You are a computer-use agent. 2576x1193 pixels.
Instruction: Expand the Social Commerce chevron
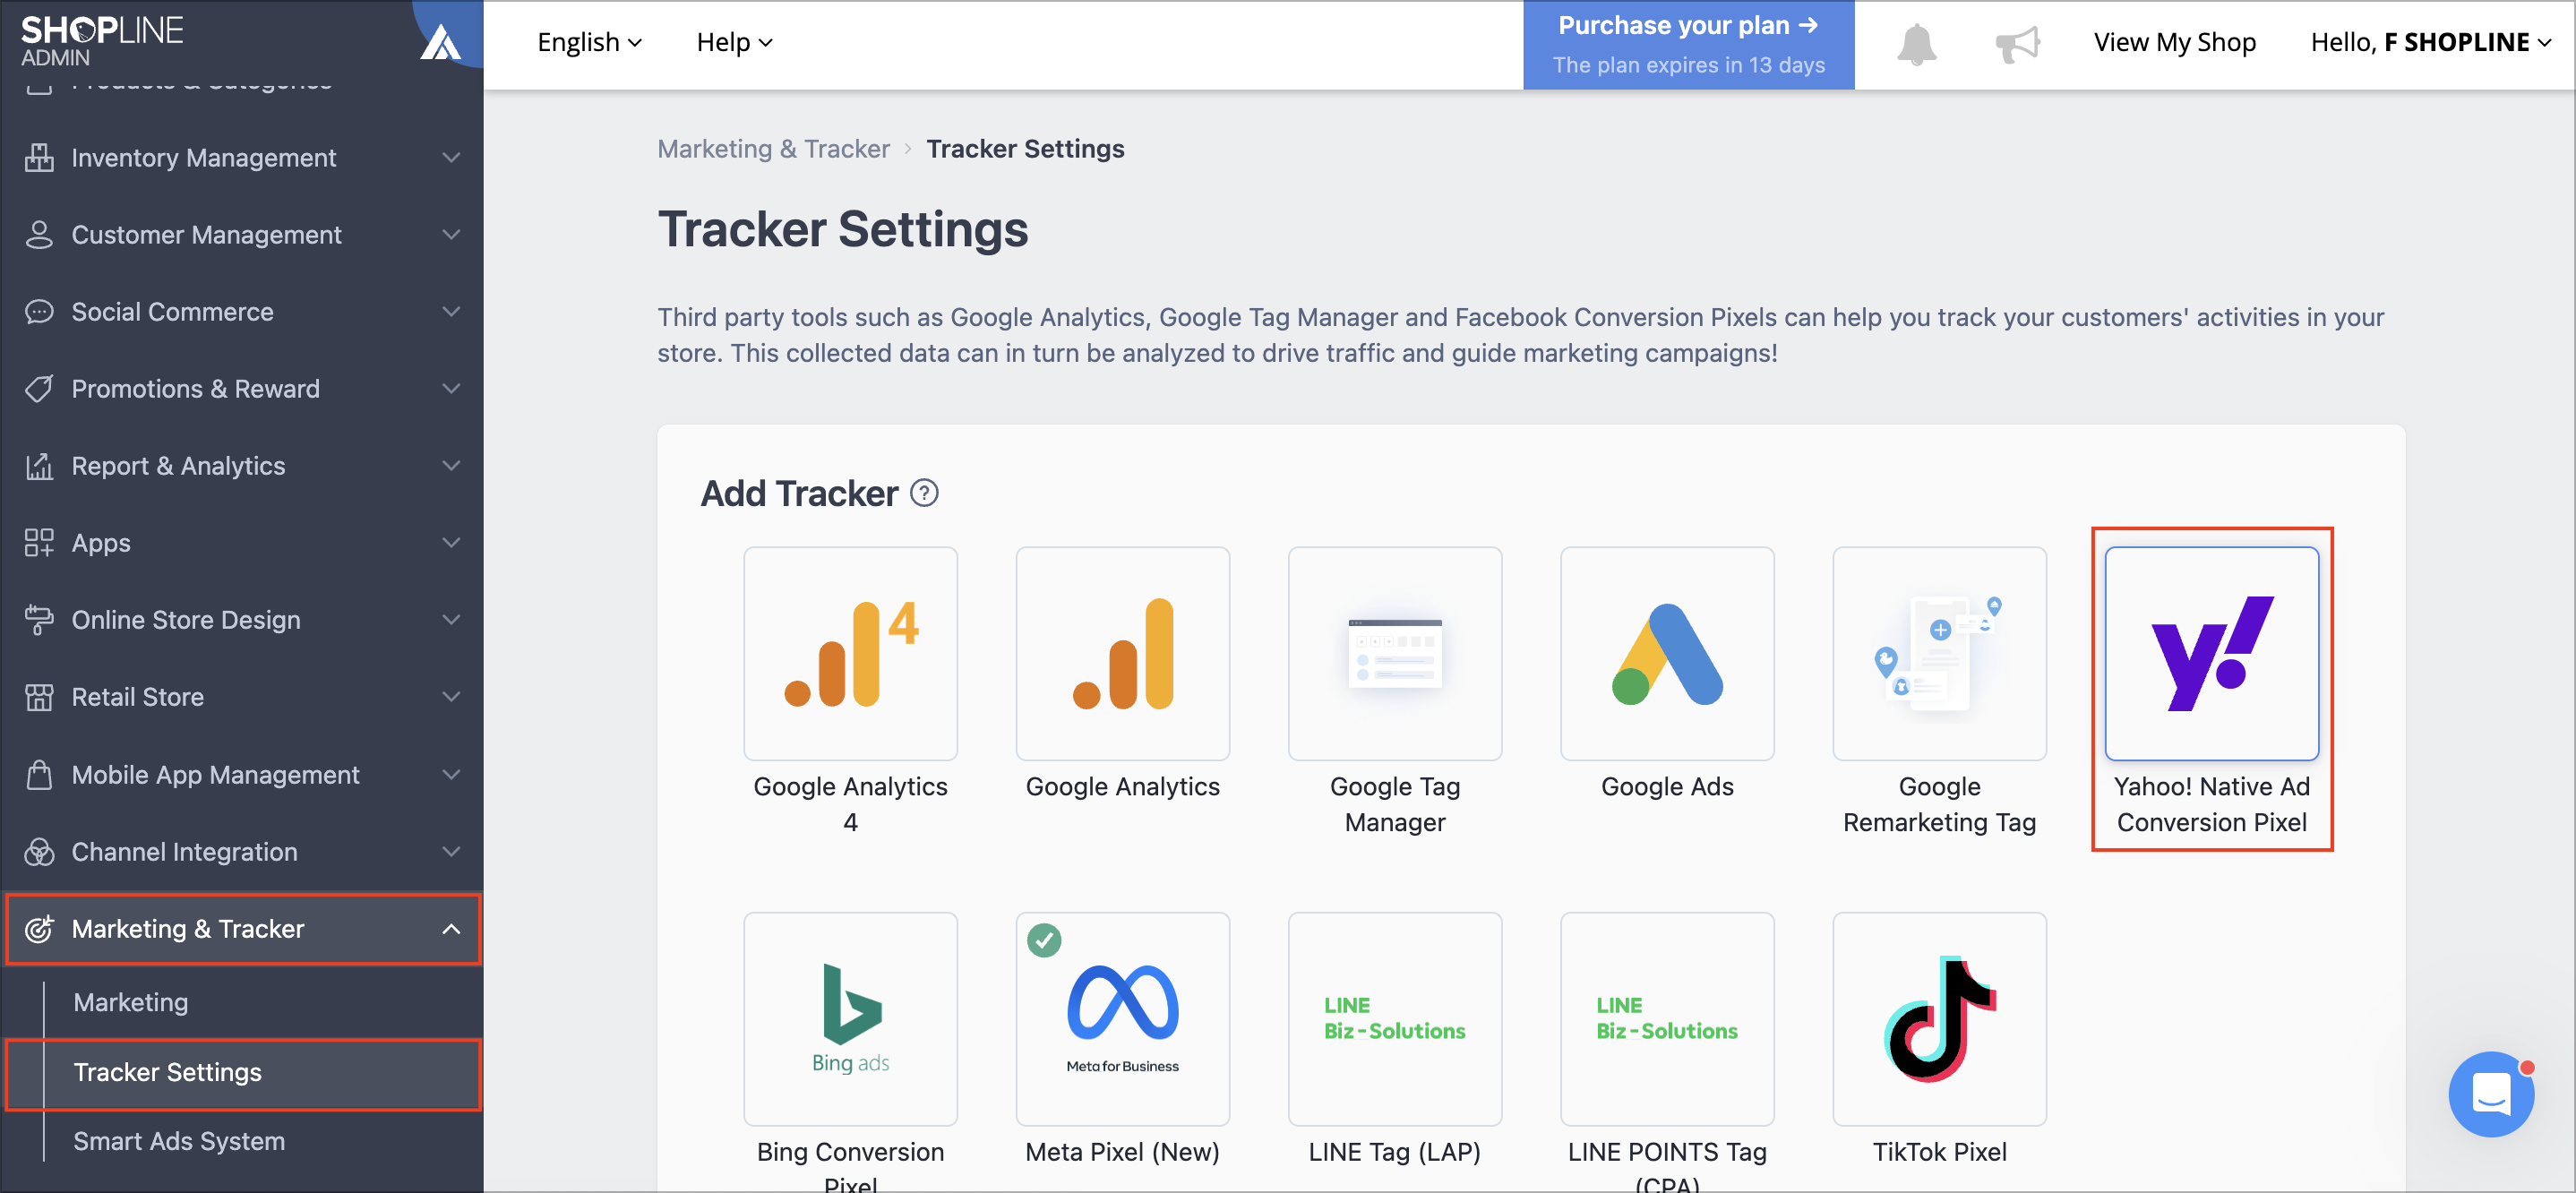tap(452, 311)
